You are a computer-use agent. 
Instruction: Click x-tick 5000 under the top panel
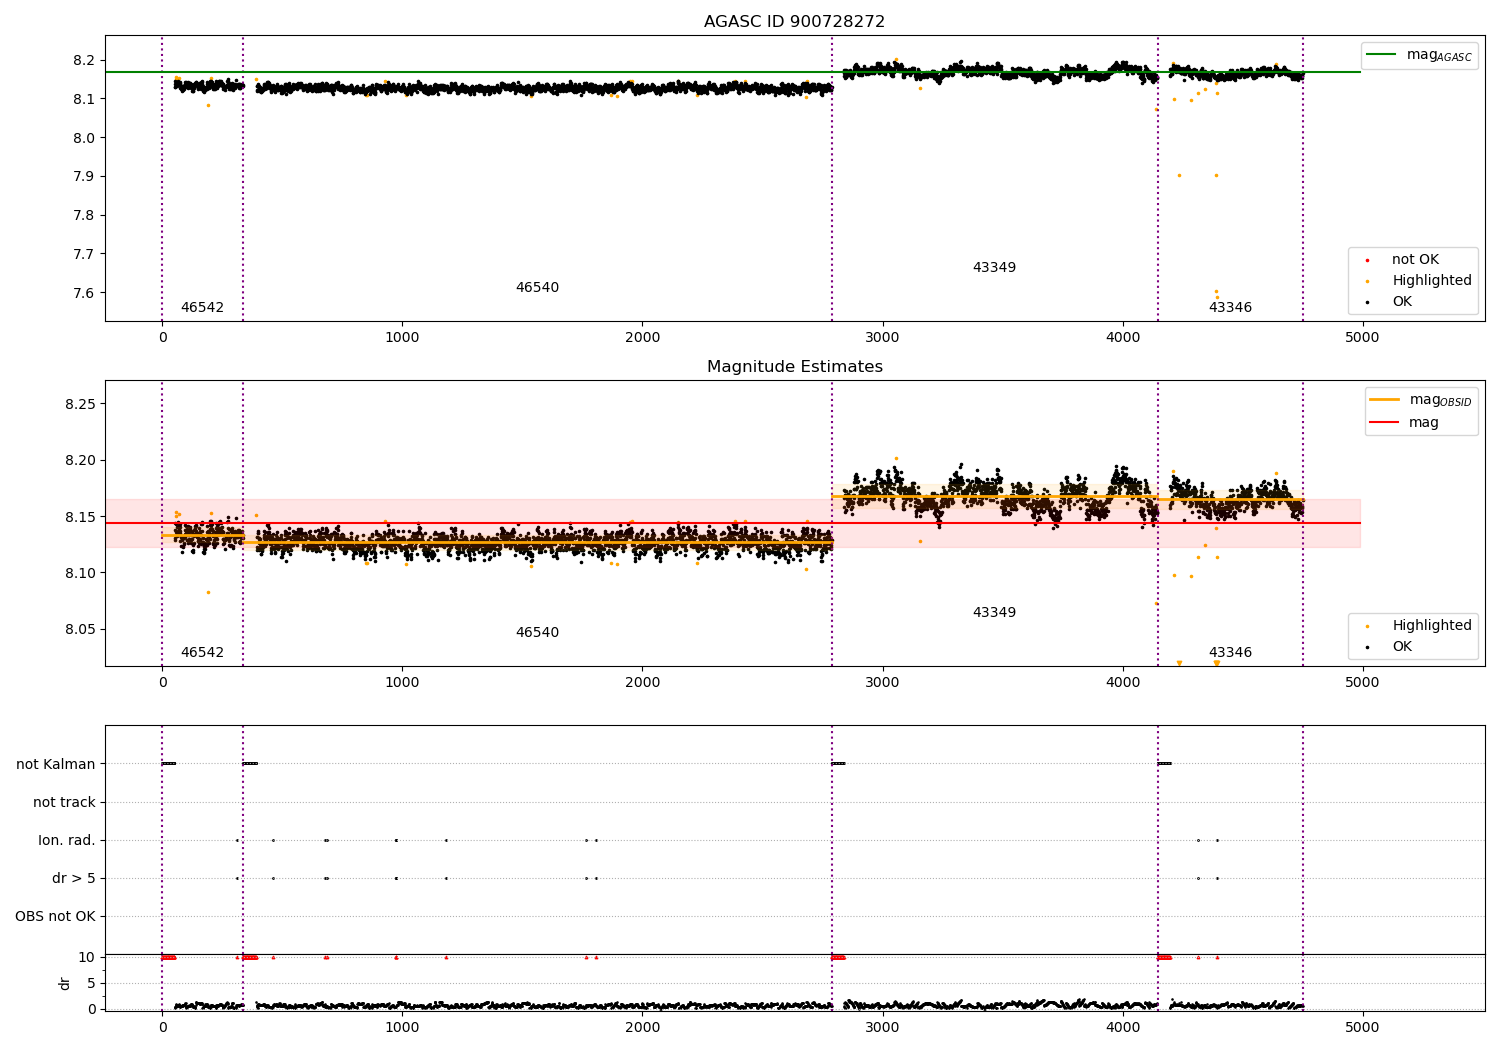(1362, 338)
